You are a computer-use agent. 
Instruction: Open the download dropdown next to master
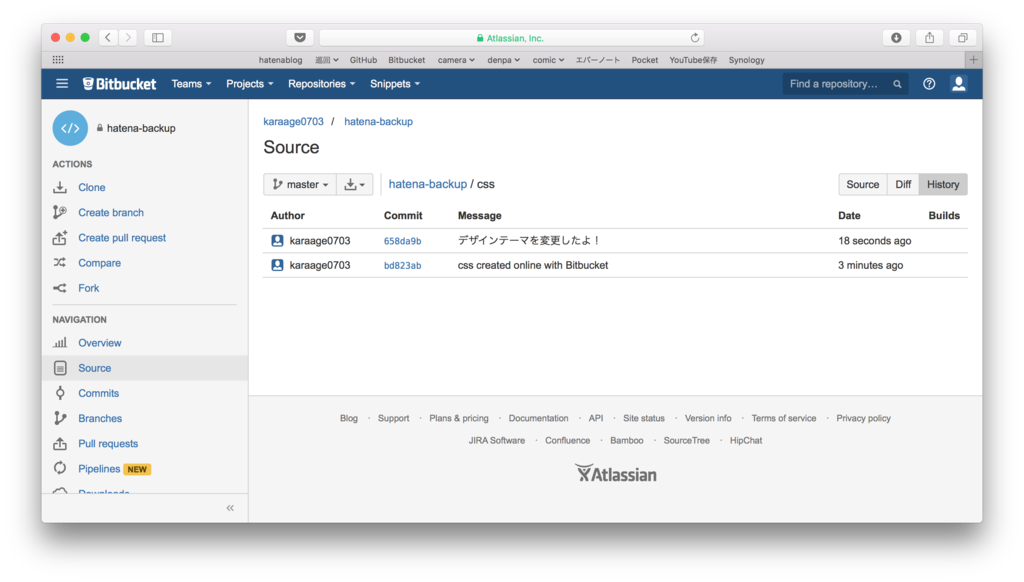(355, 184)
